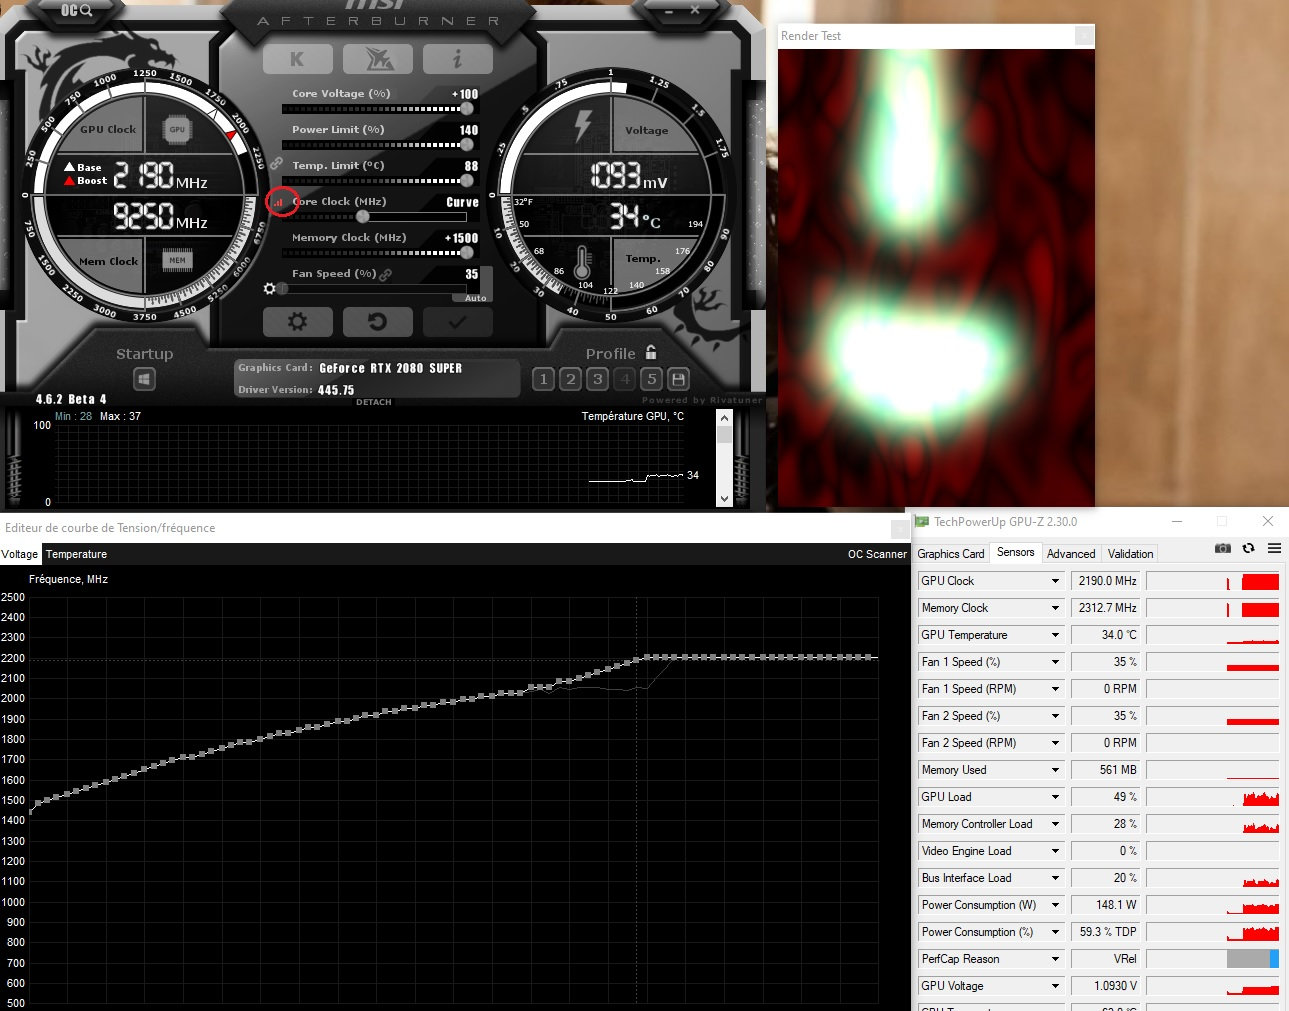Open the GPU-Z hamburger menu
This screenshot has width=1289, height=1011.
pos(1274,548)
